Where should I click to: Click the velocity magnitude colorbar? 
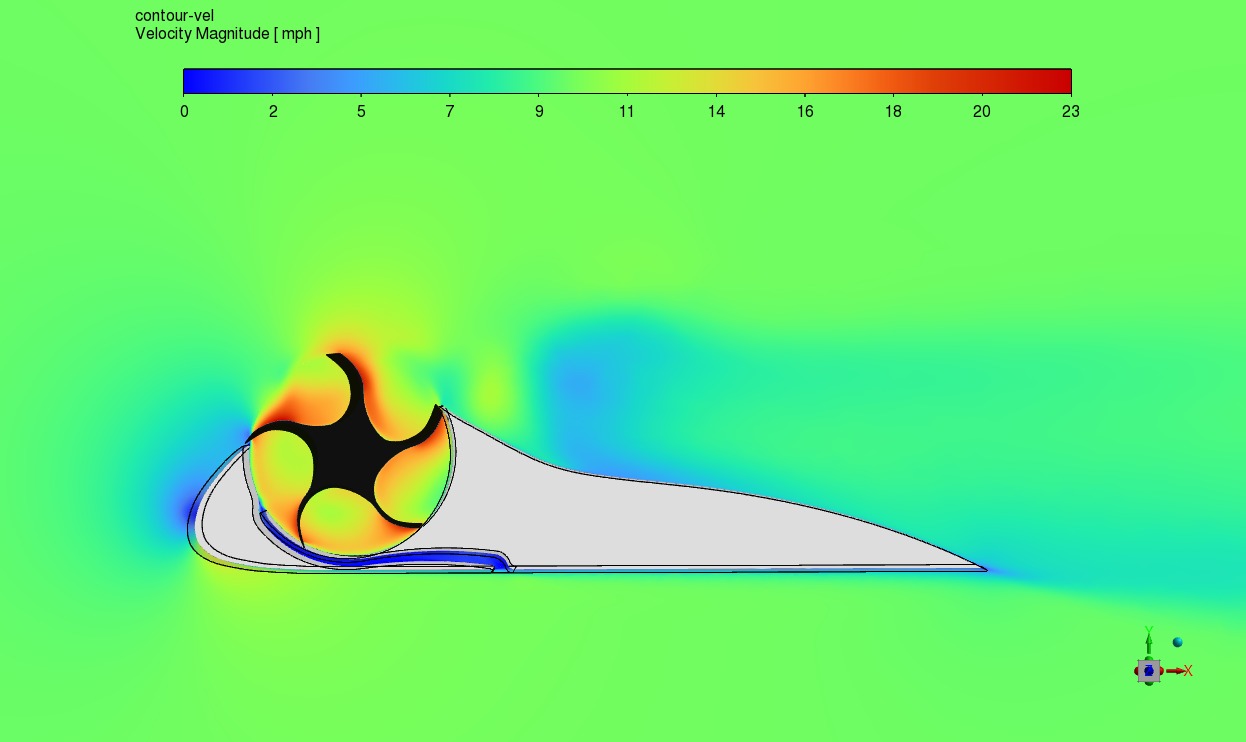click(627, 81)
